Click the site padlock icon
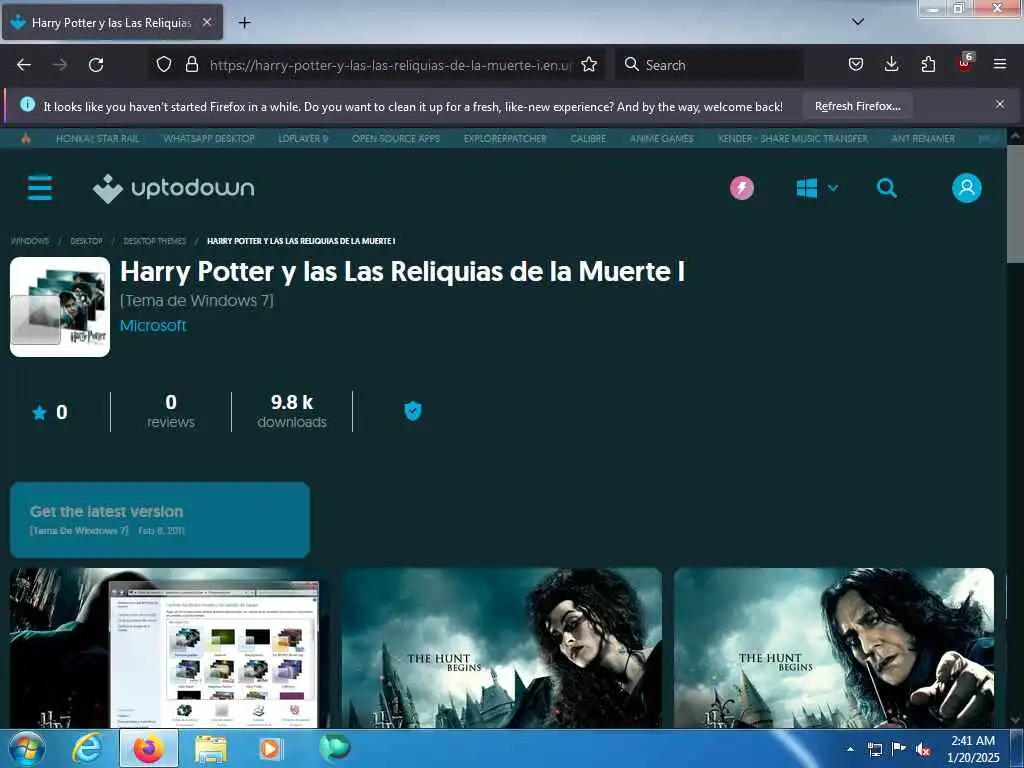1024x768 pixels. (191, 65)
